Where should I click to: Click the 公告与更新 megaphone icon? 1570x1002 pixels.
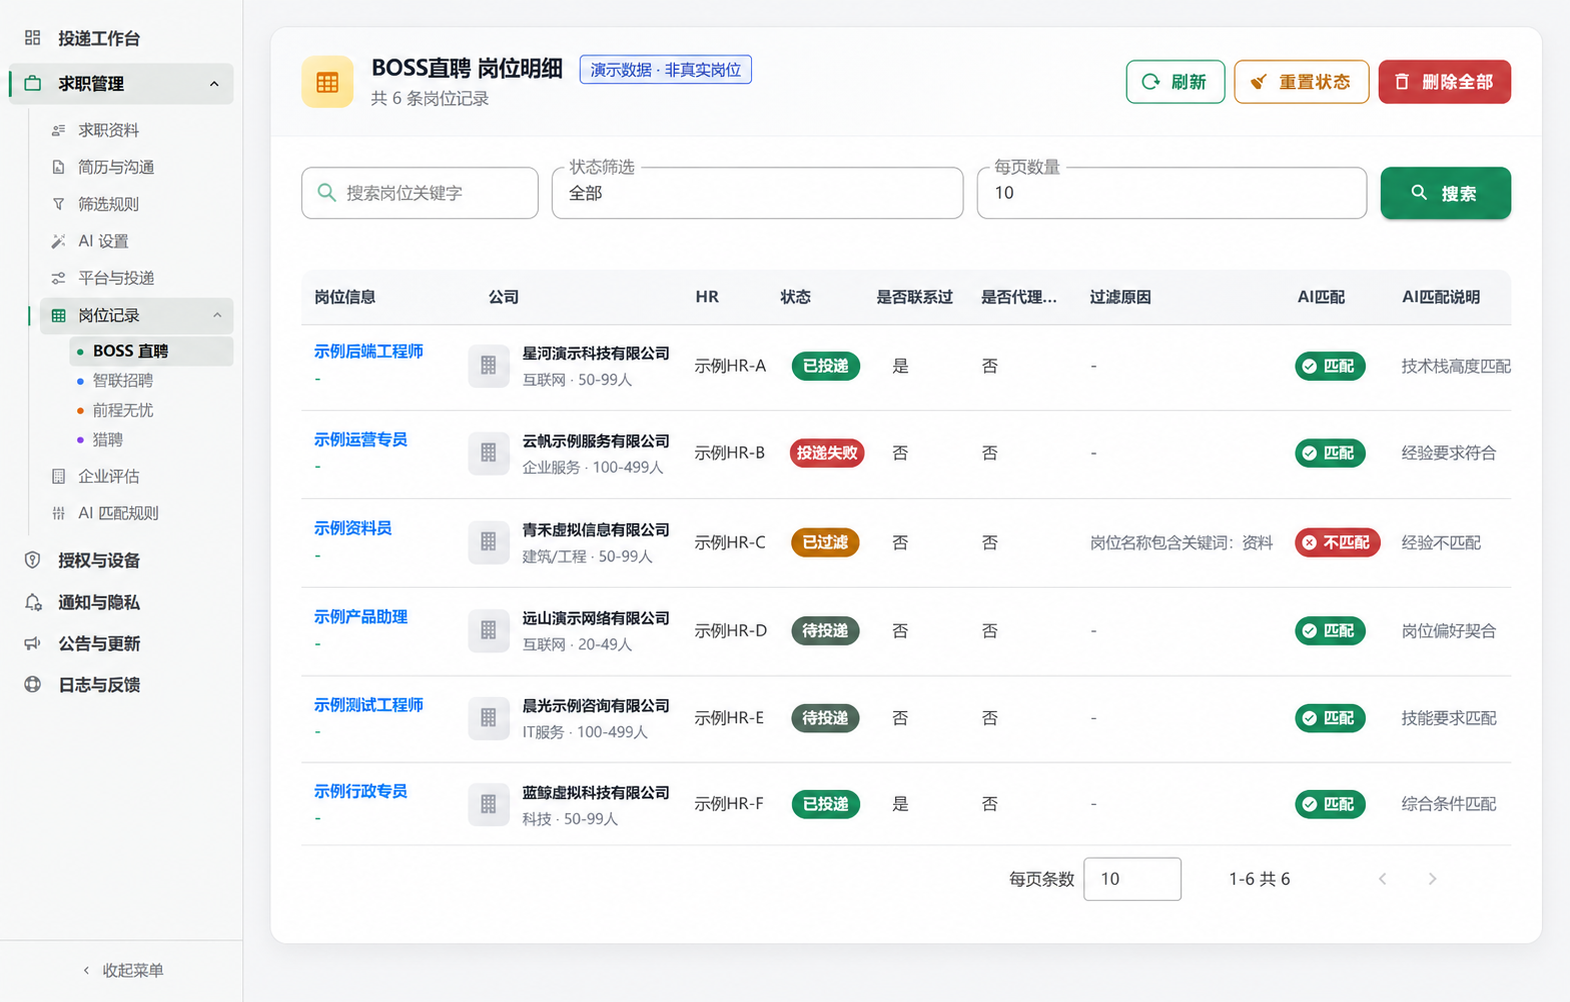(x=33, y=643)
